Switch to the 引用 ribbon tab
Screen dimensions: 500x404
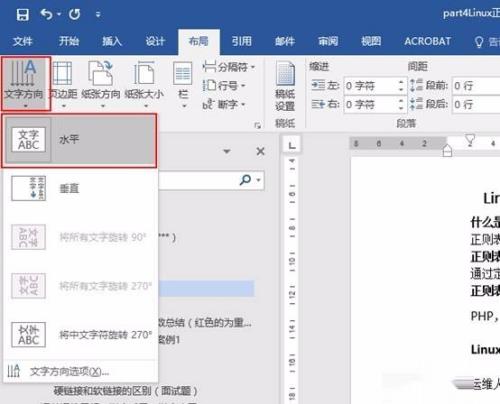[242, 41]
